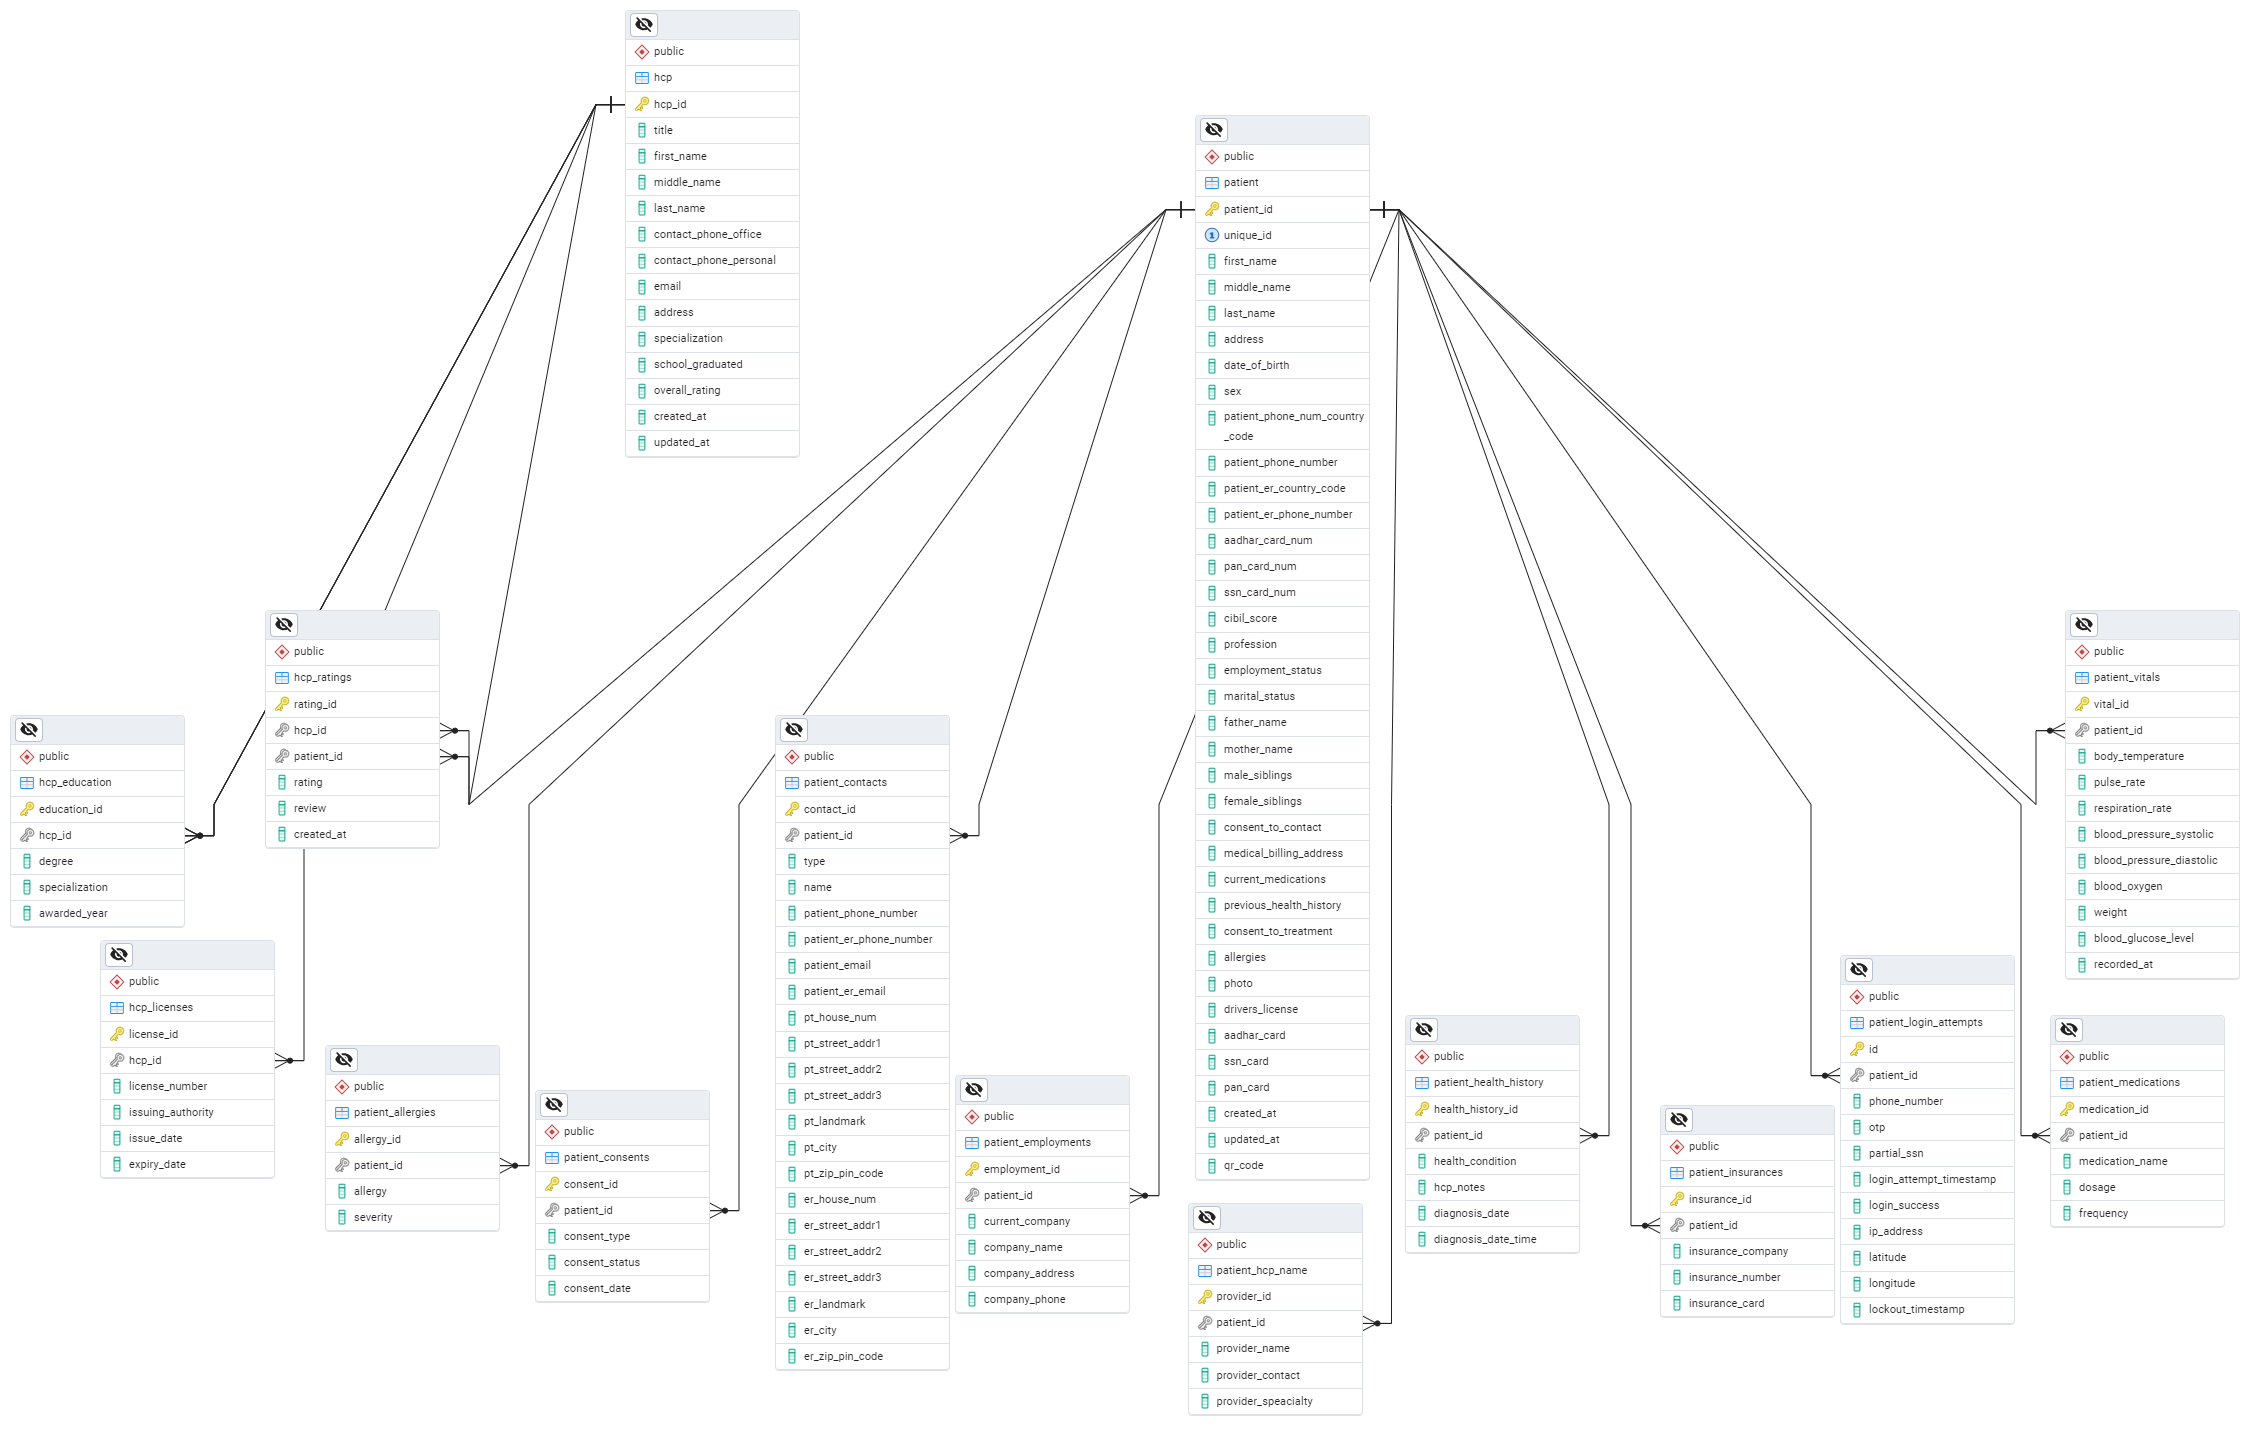Click the patient table name icon
The width and height of the screenshot is (2260, 1436).
tap(1212, 183)
